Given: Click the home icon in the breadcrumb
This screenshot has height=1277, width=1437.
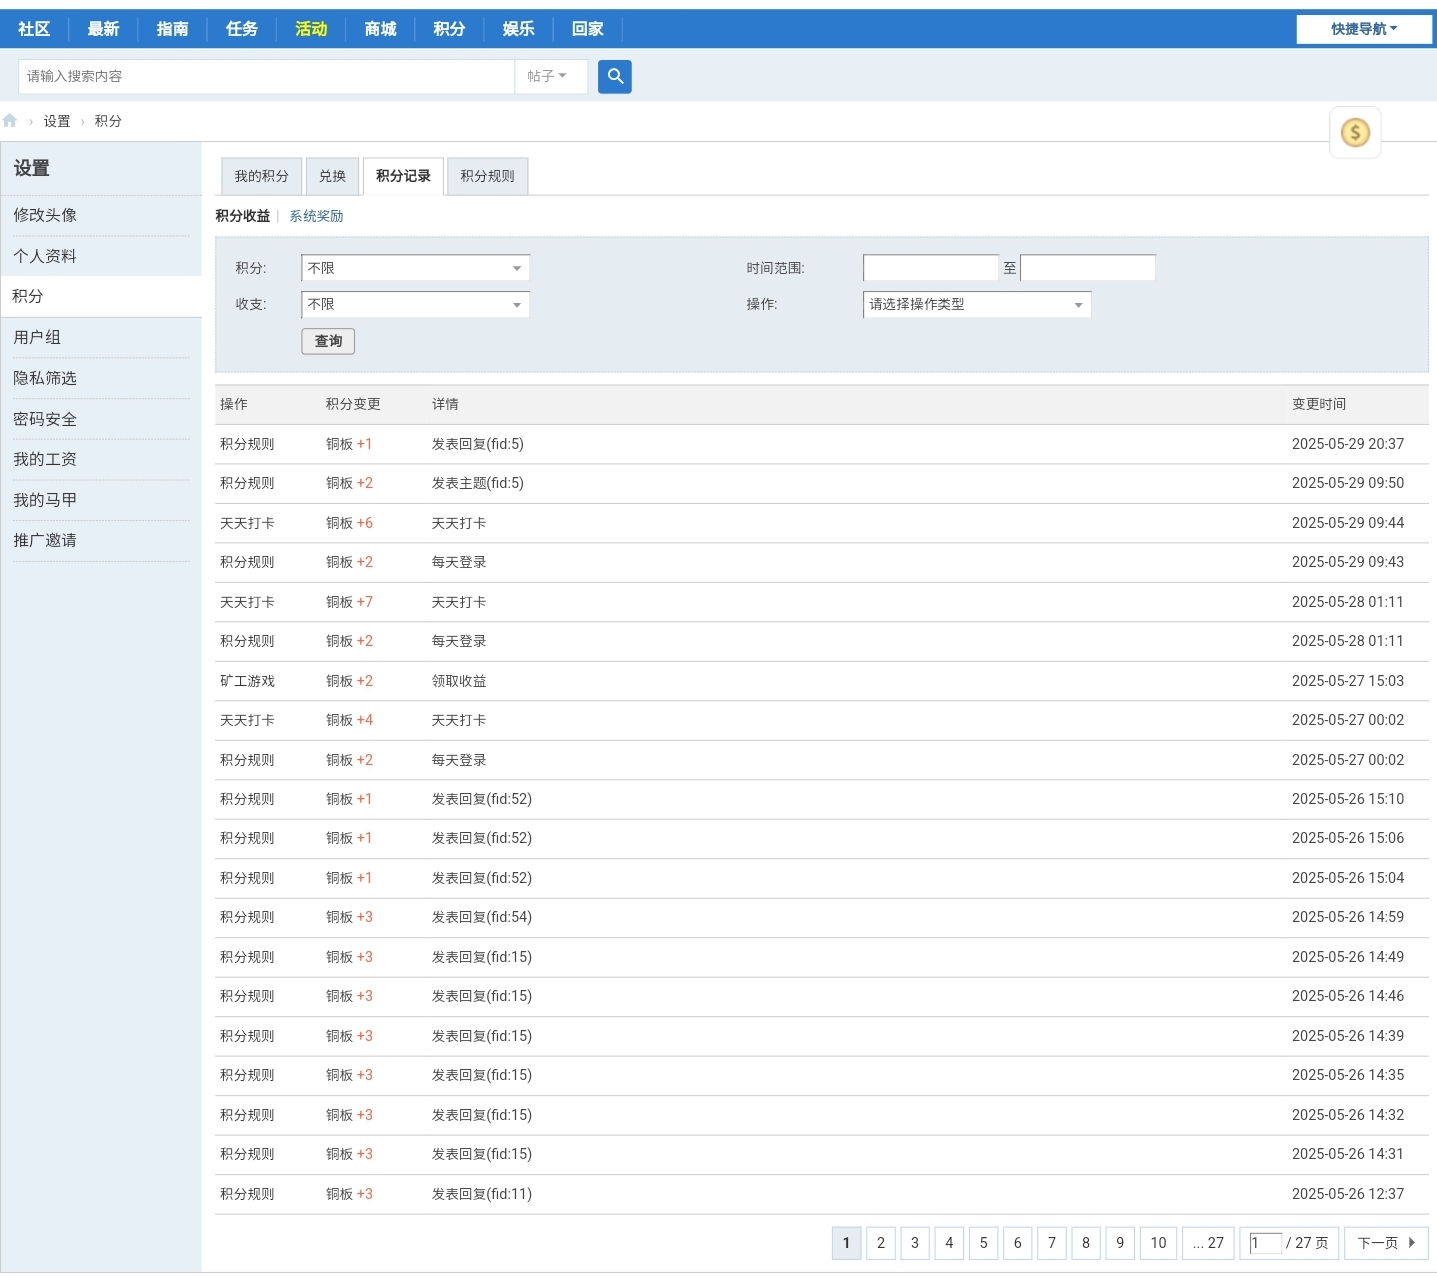Looking at the screenshot, I should [10, 119].
